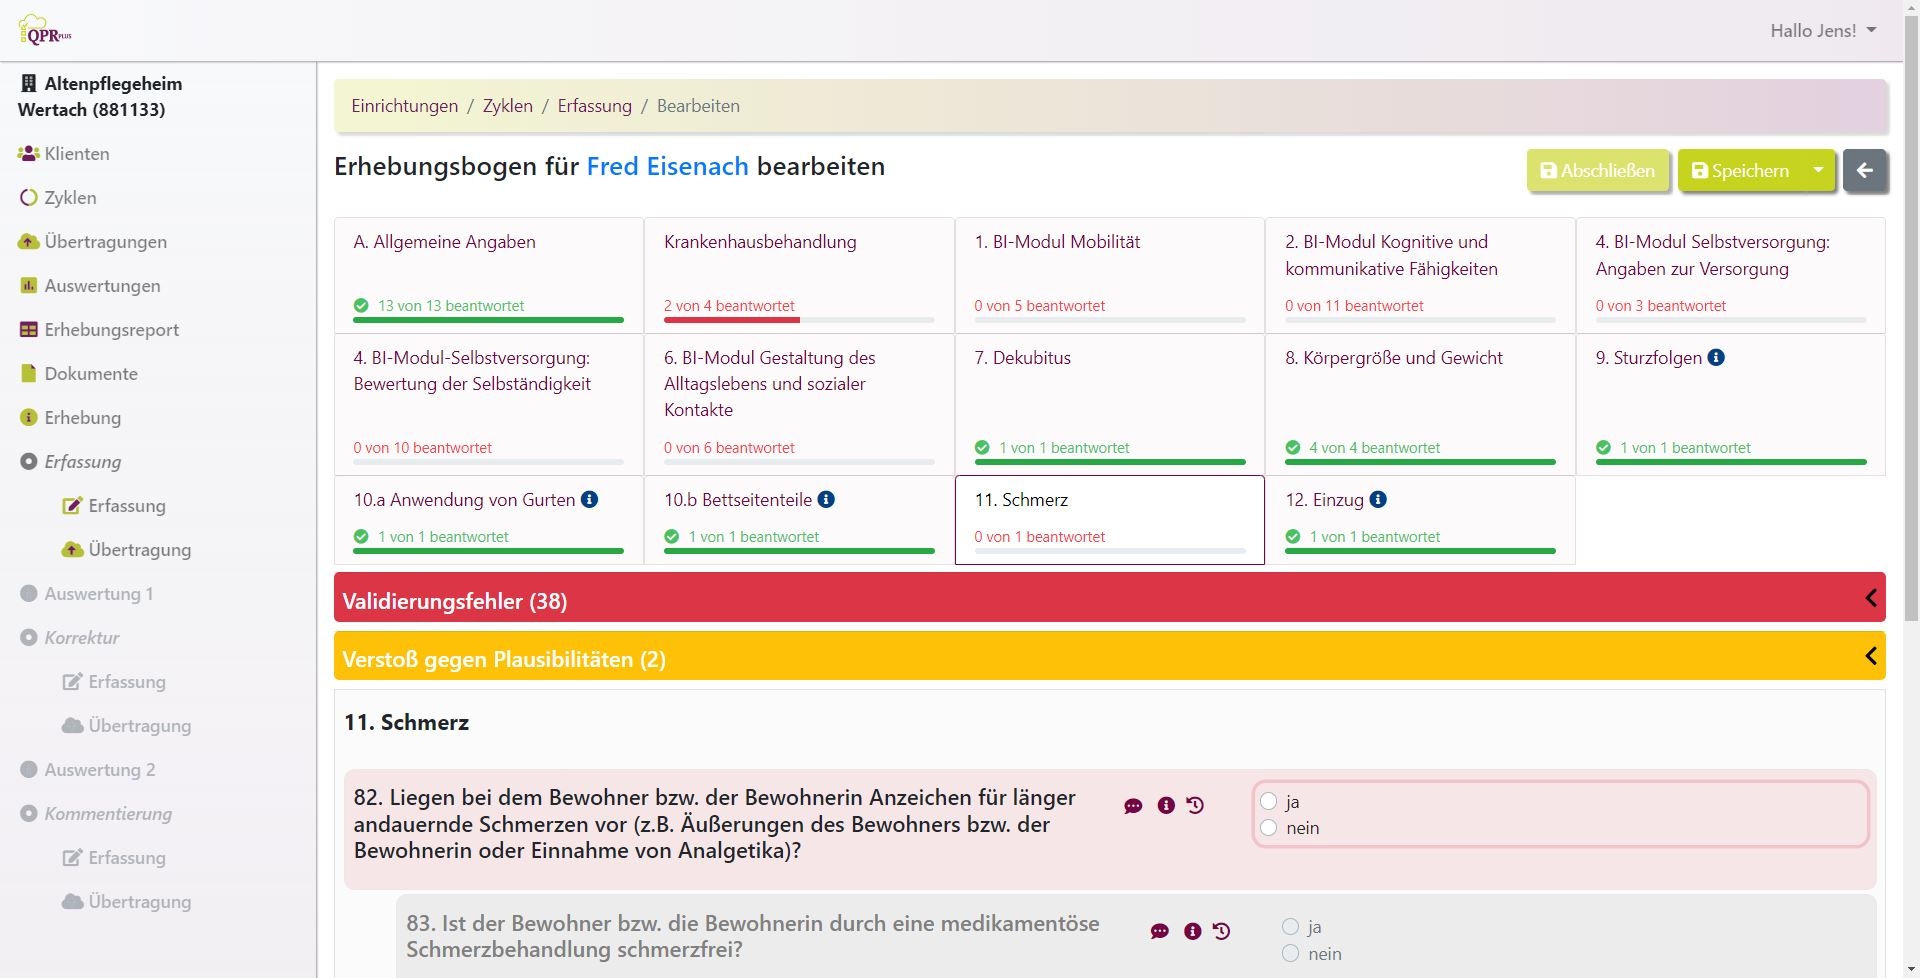Screen dimensions: 1920x978
Task: Open the Fred Eisenach client link
Action: [x=667, y=166]
